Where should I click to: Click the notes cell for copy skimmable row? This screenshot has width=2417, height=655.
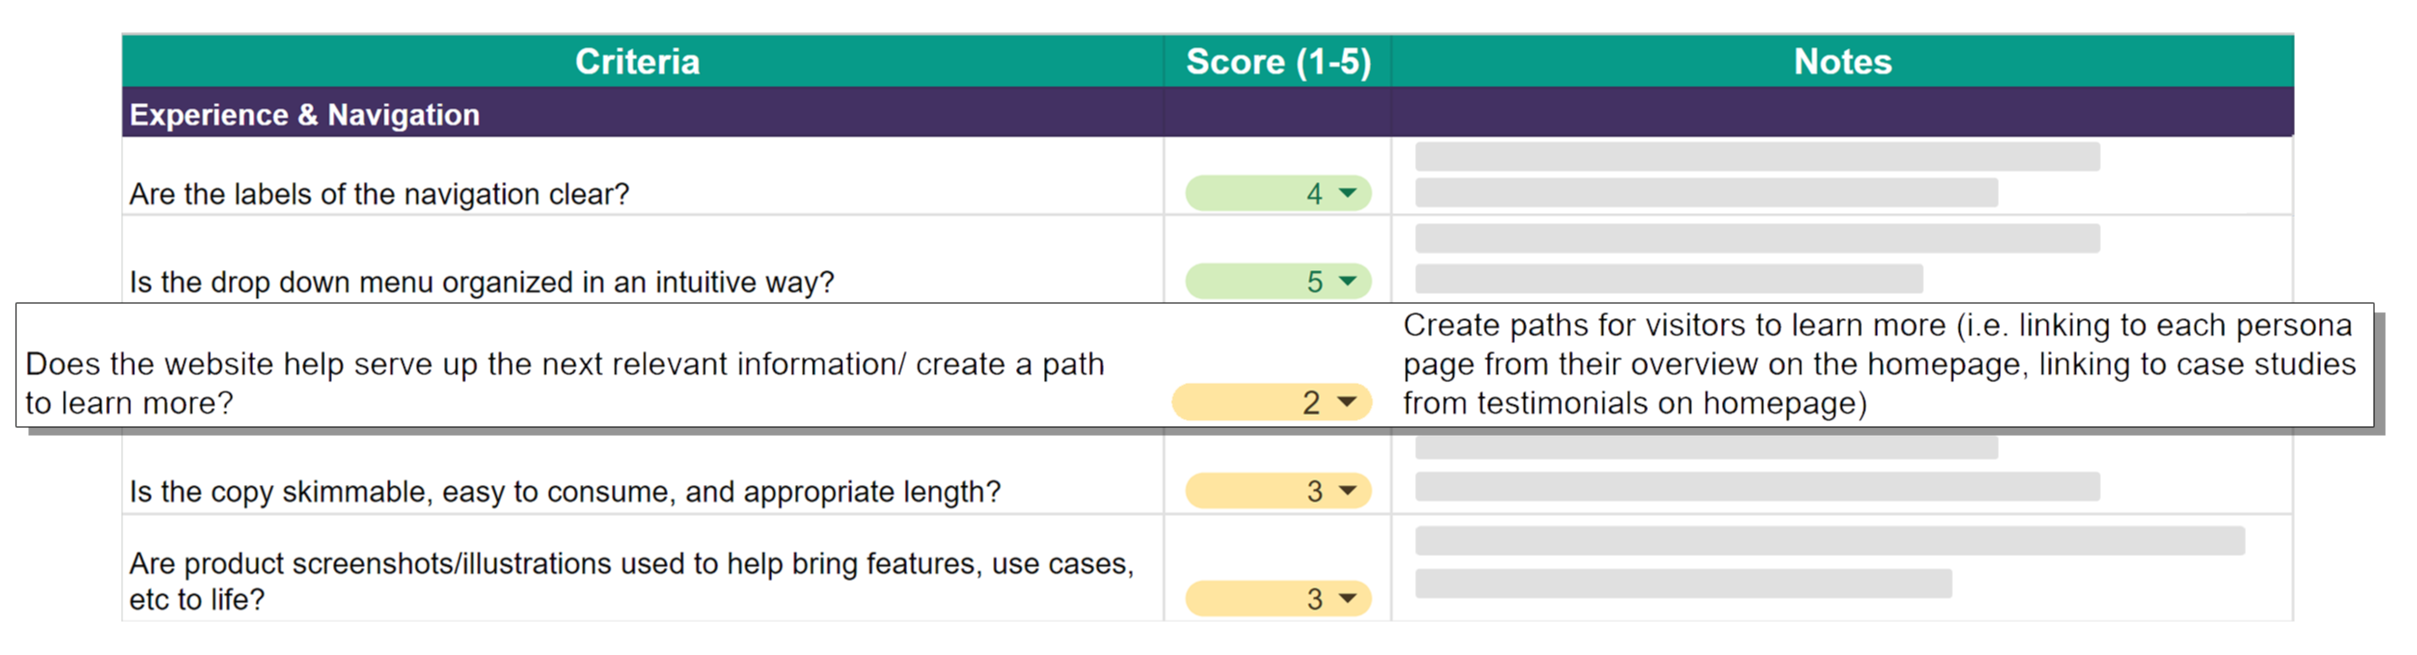pyautogui.click(x=1841, y=472)
